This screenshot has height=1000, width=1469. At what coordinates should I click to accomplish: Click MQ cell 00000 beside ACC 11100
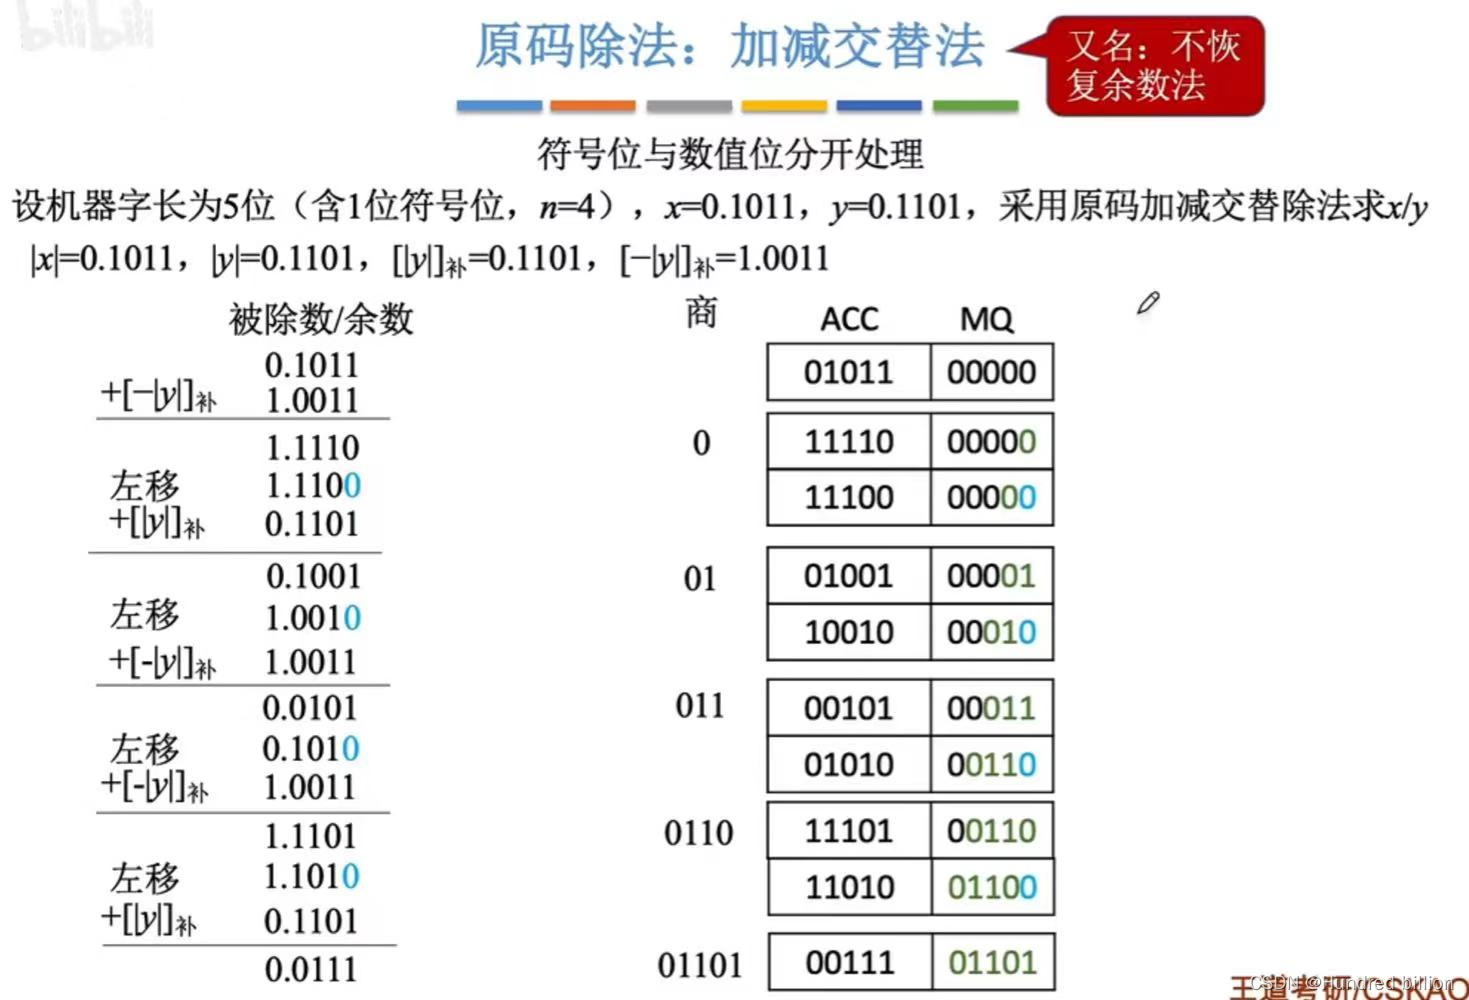click(992, 497)
